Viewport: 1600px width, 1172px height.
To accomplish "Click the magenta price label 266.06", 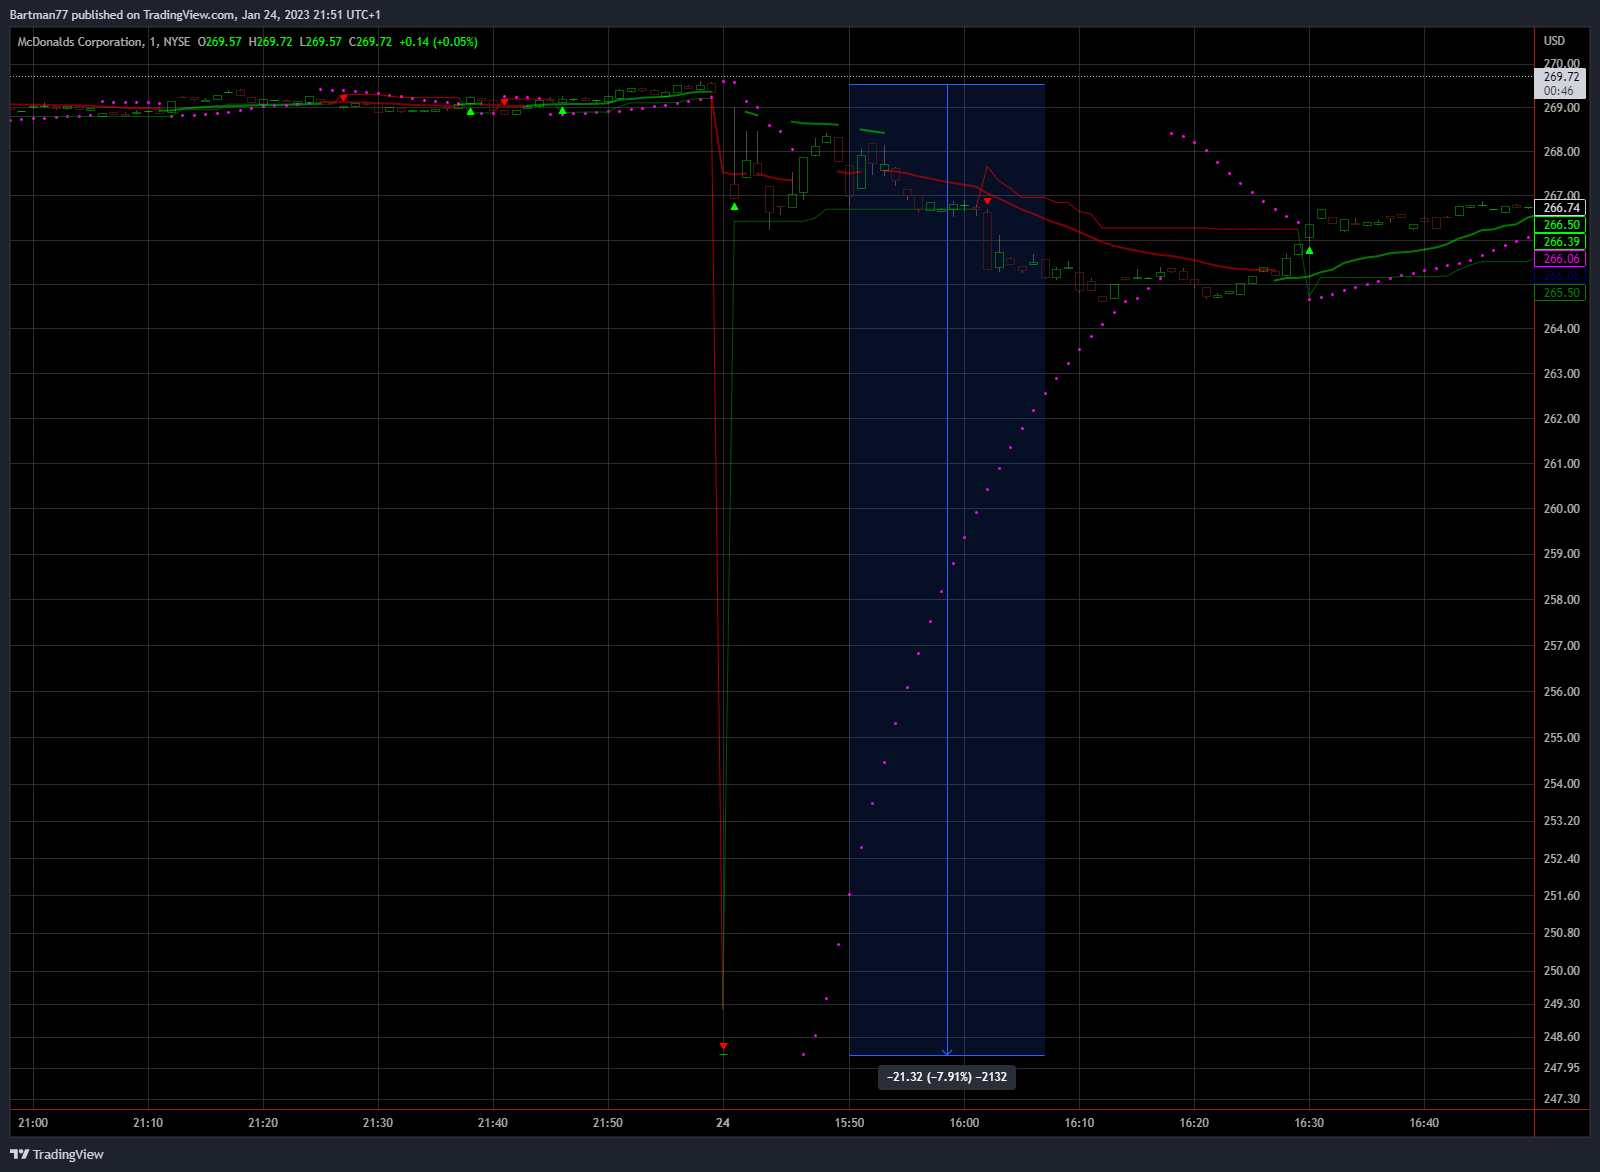I will coord(1561,259).
